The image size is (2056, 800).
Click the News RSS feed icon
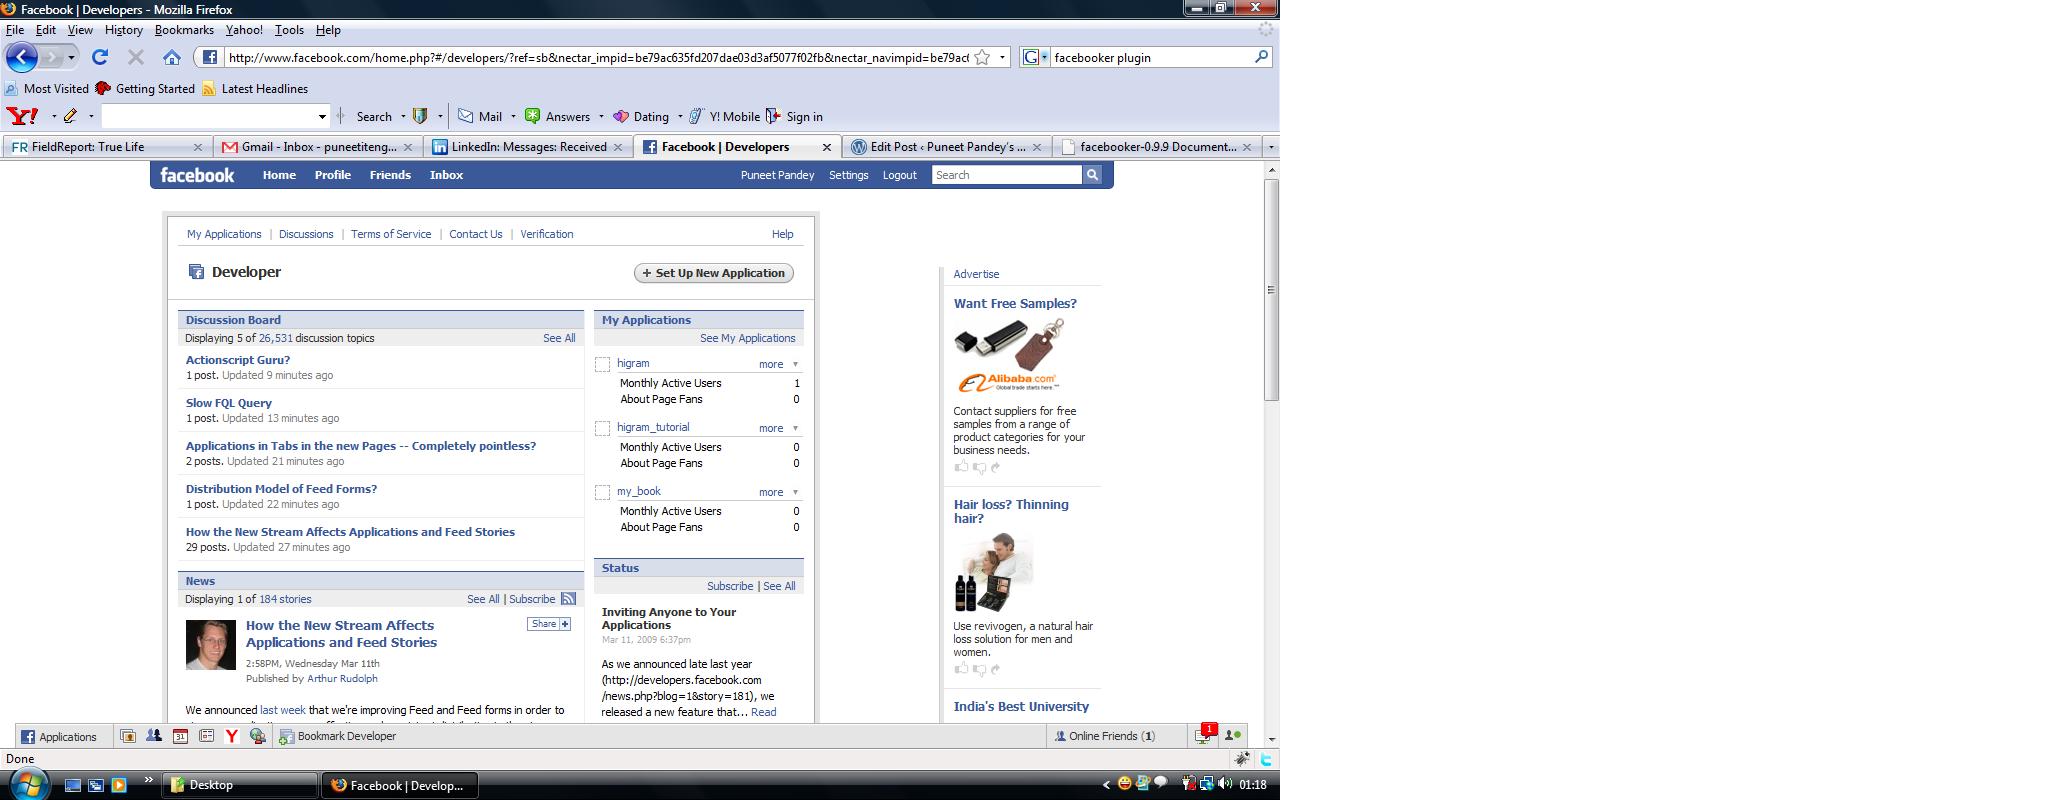tap(568, 599)
